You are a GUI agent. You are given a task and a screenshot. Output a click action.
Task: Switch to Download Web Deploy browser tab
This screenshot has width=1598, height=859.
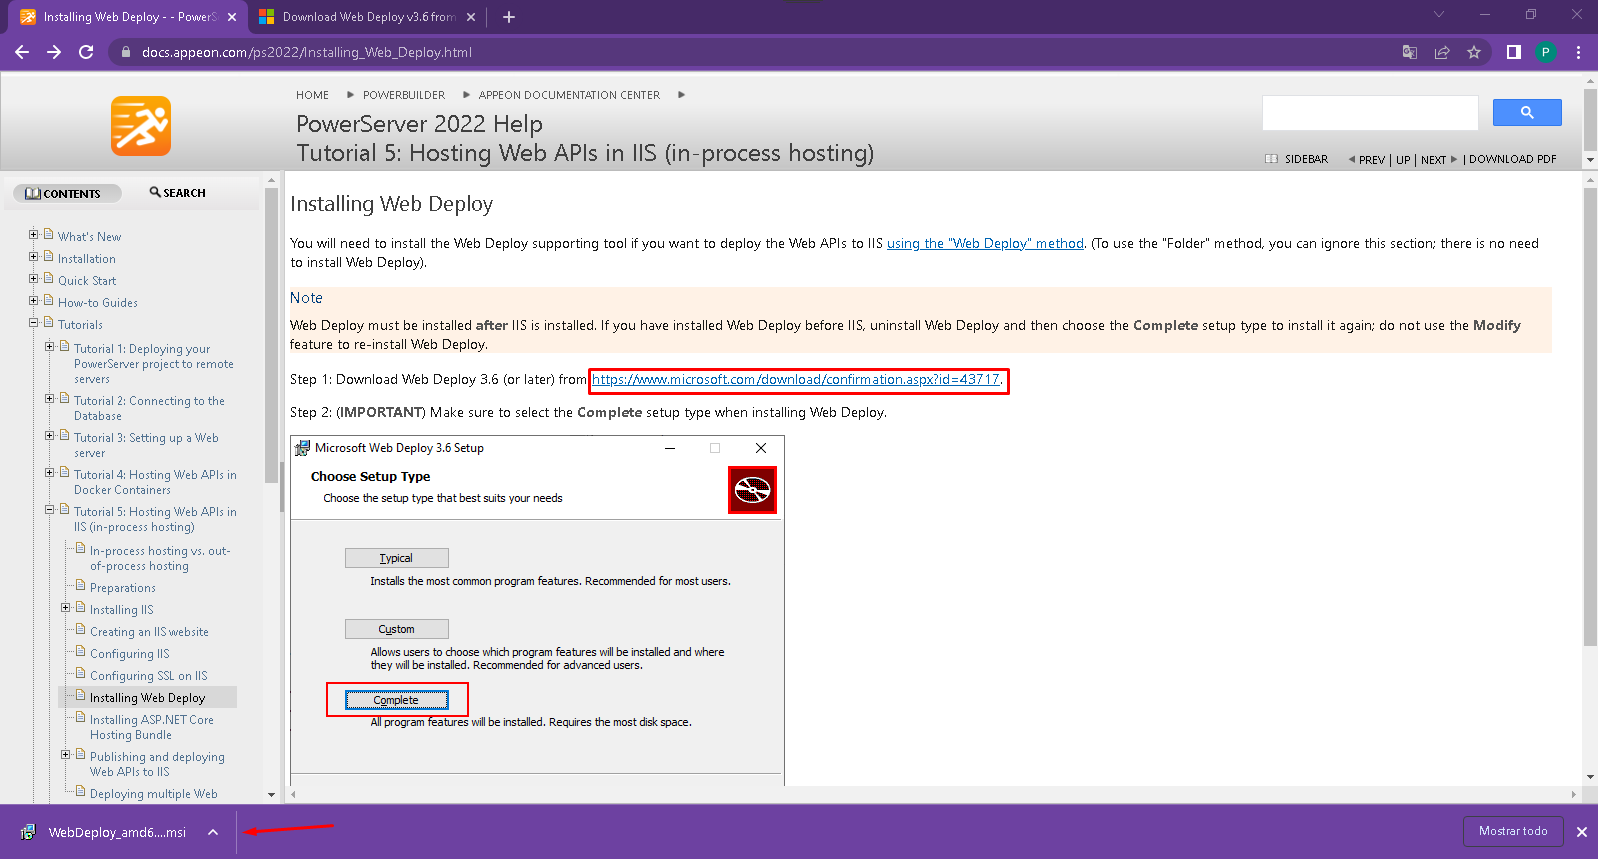click(x=366, y=17)
